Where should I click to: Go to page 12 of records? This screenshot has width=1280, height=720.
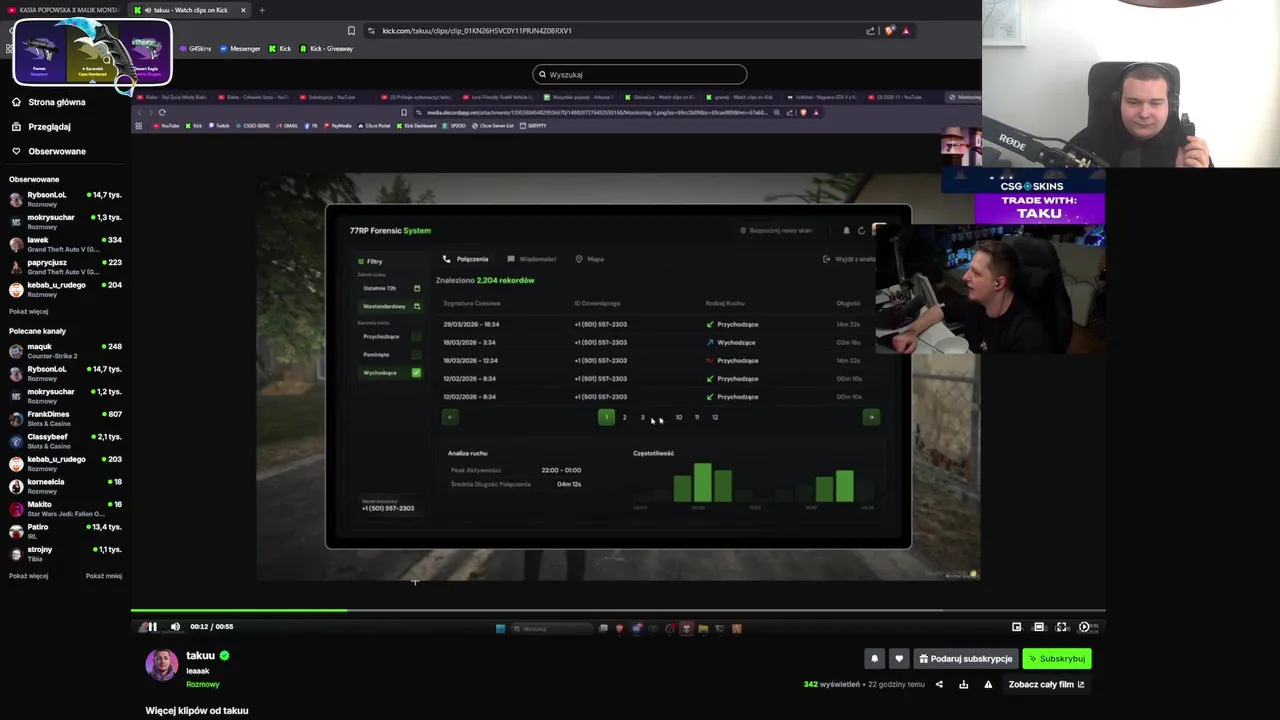[x=715, y=417]
